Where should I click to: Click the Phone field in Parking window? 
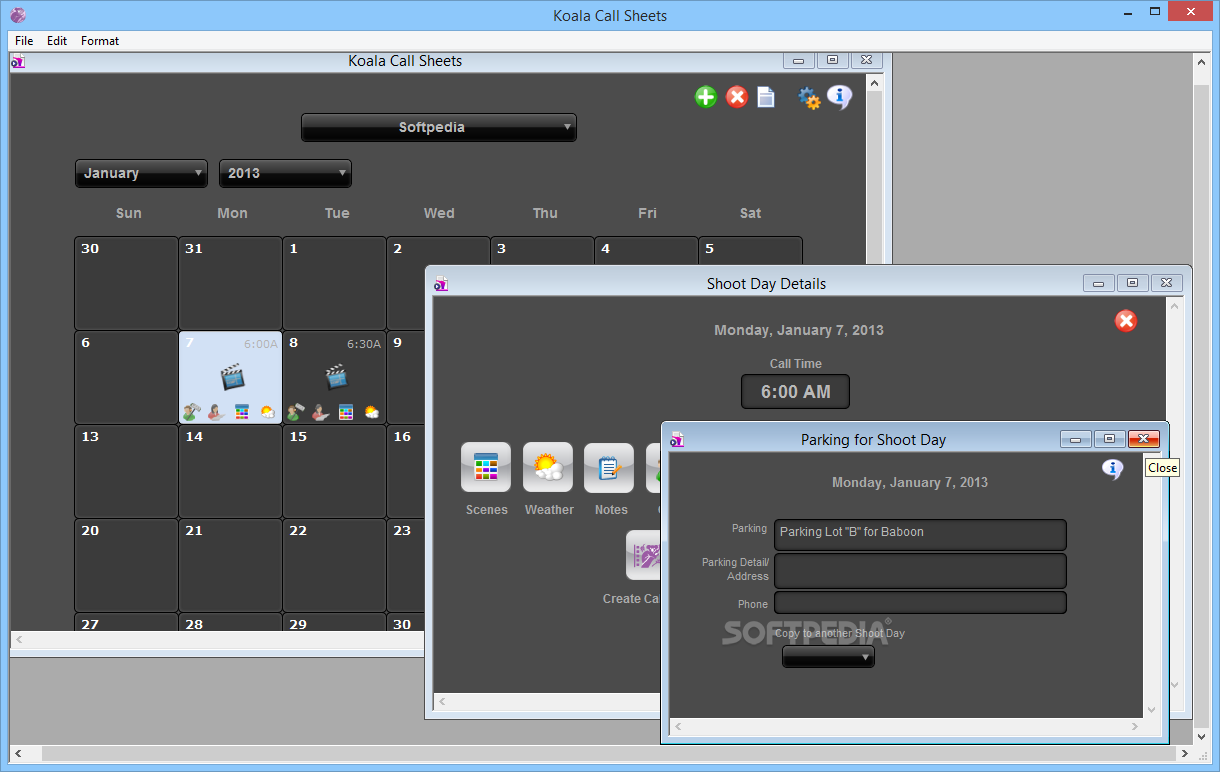click(x=920, y=602)
